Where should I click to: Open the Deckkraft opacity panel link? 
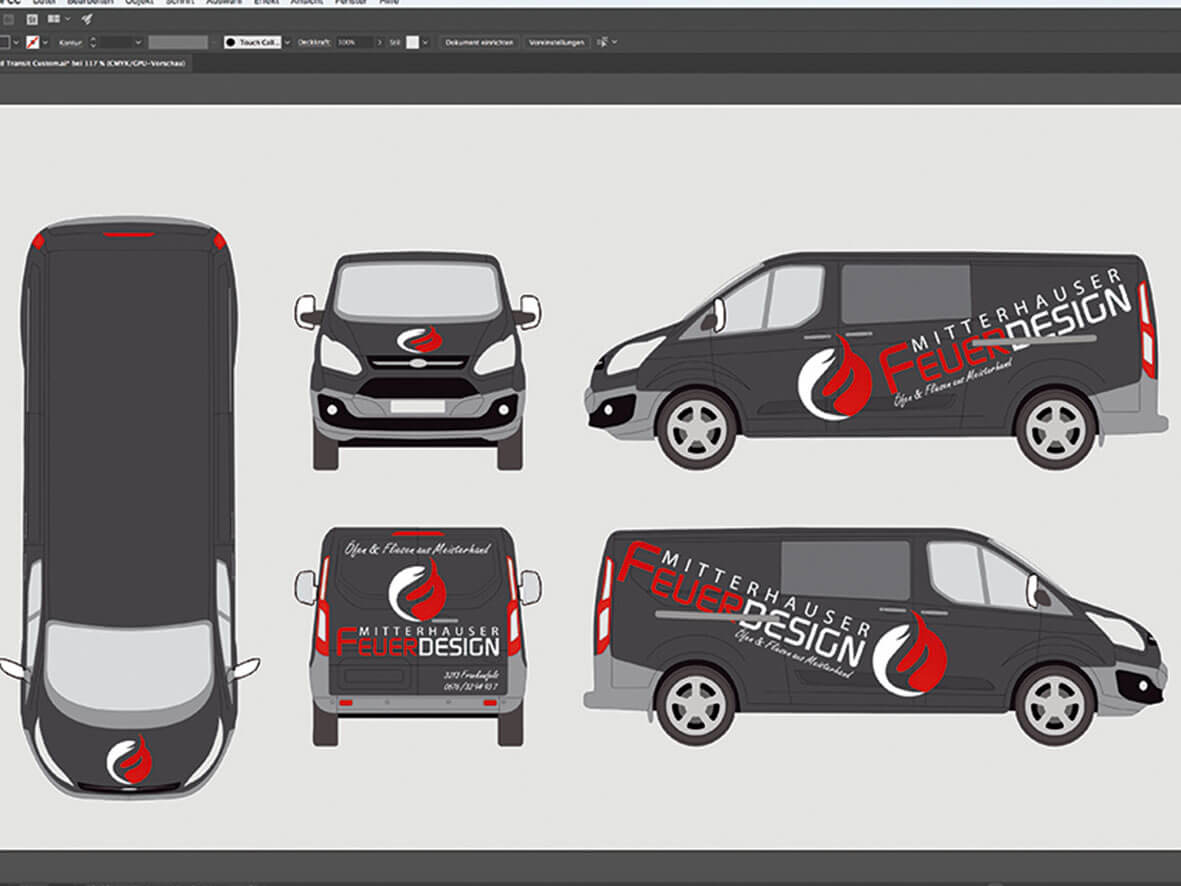click(x=314, y=43)
